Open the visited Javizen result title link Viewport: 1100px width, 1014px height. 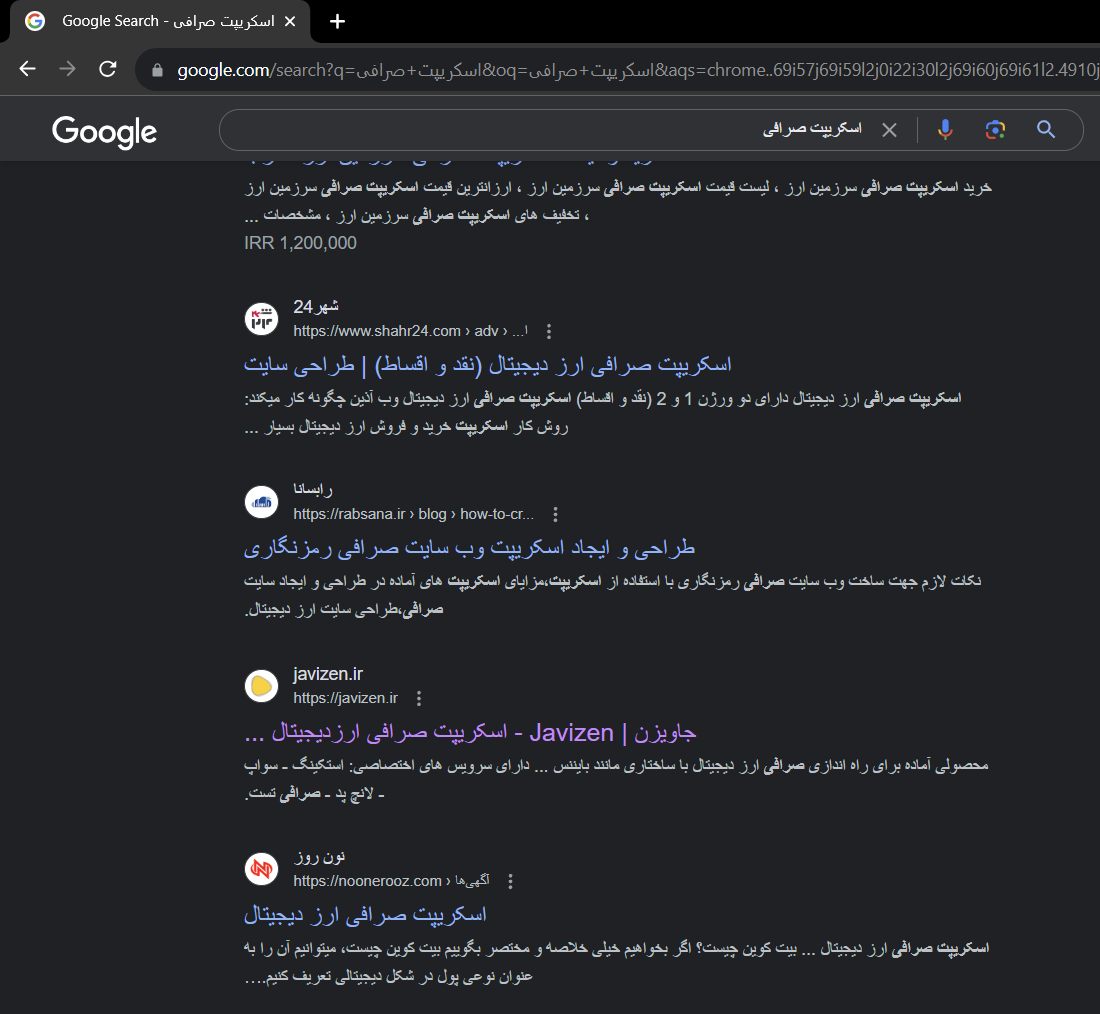[470, 733]
